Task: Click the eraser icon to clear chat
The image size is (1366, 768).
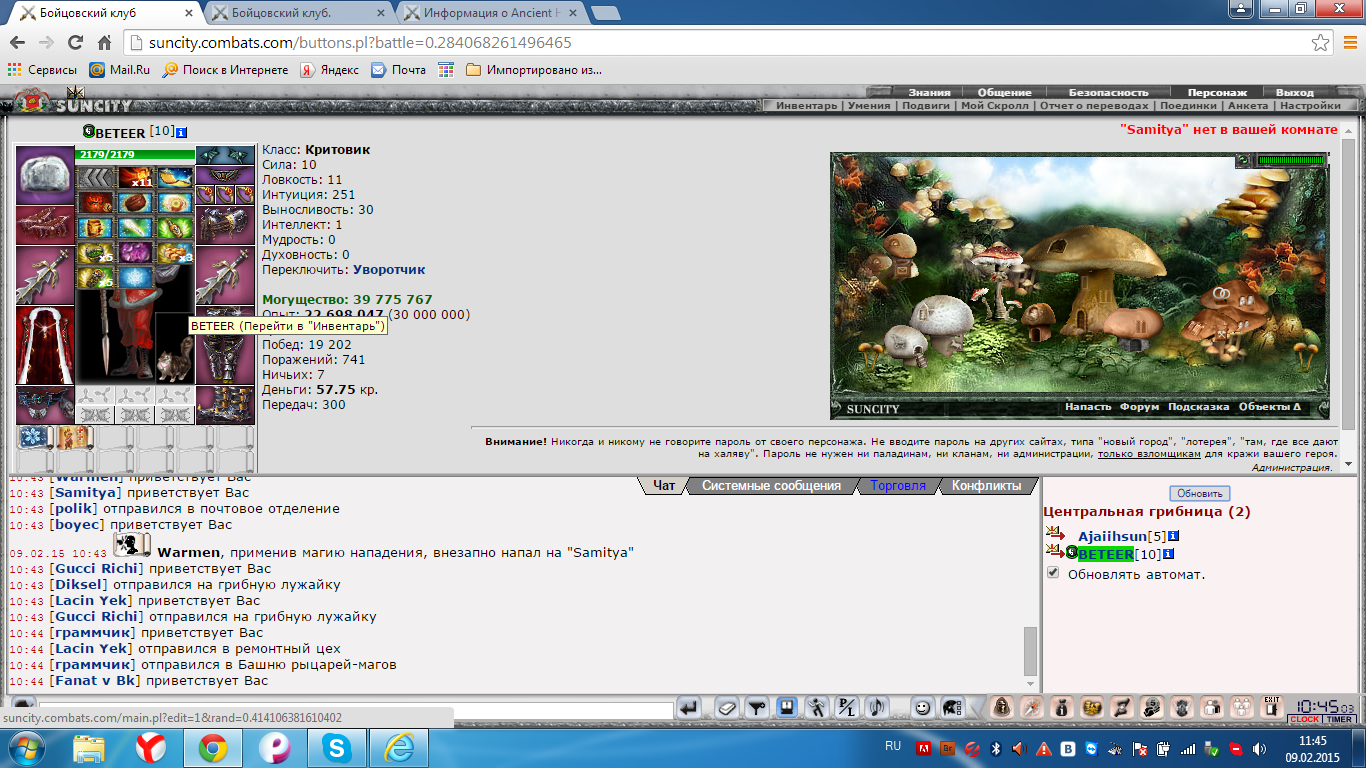Action: coord(727,708)
